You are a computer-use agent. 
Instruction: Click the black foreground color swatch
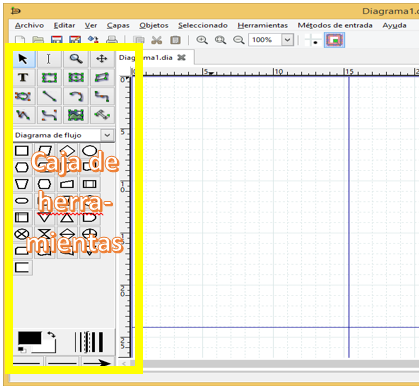click(30, 338)
